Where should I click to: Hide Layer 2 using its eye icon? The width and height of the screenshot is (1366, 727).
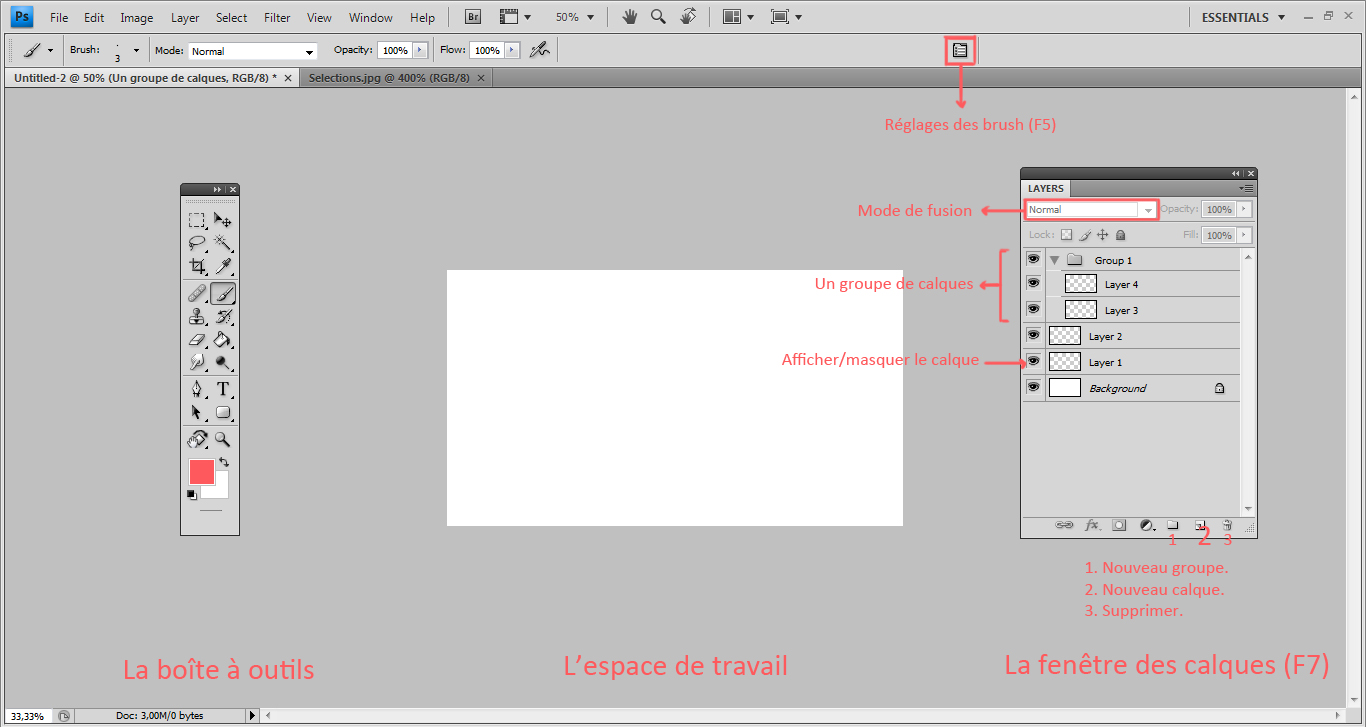(x=1033, y=336)
